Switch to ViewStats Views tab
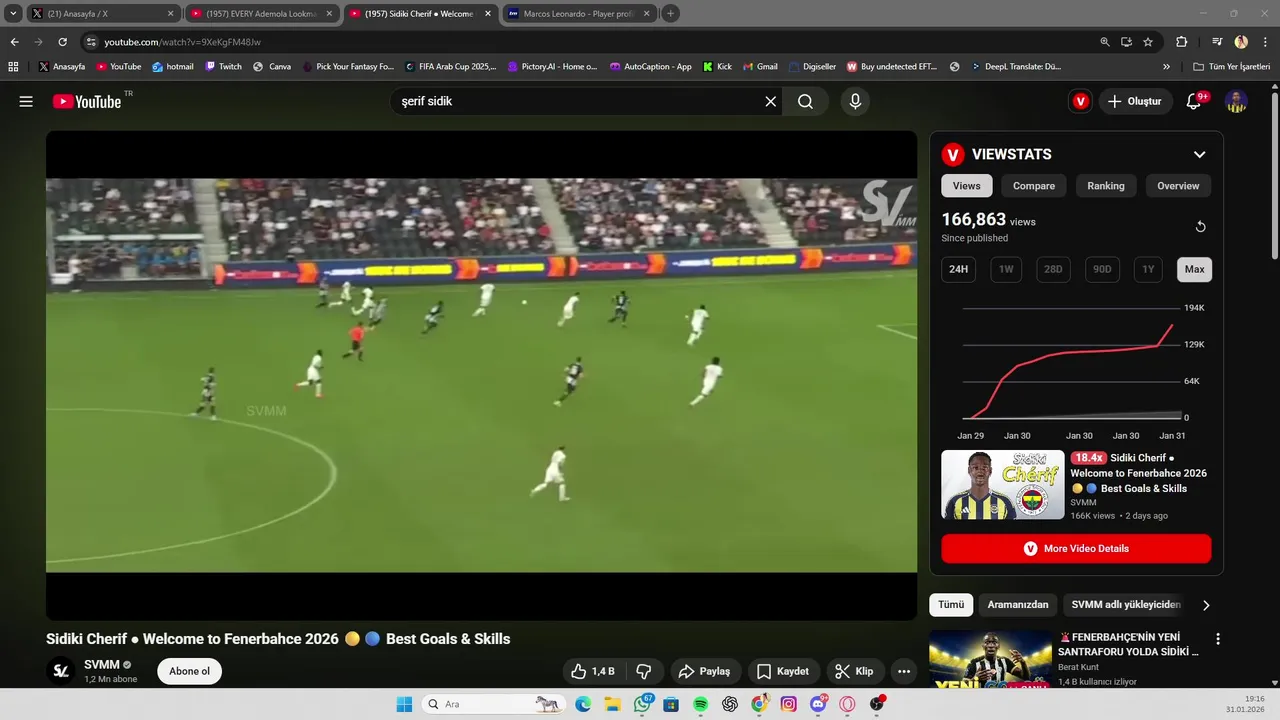The width and height of the screenshot is (1280, 720). point(966,186)
